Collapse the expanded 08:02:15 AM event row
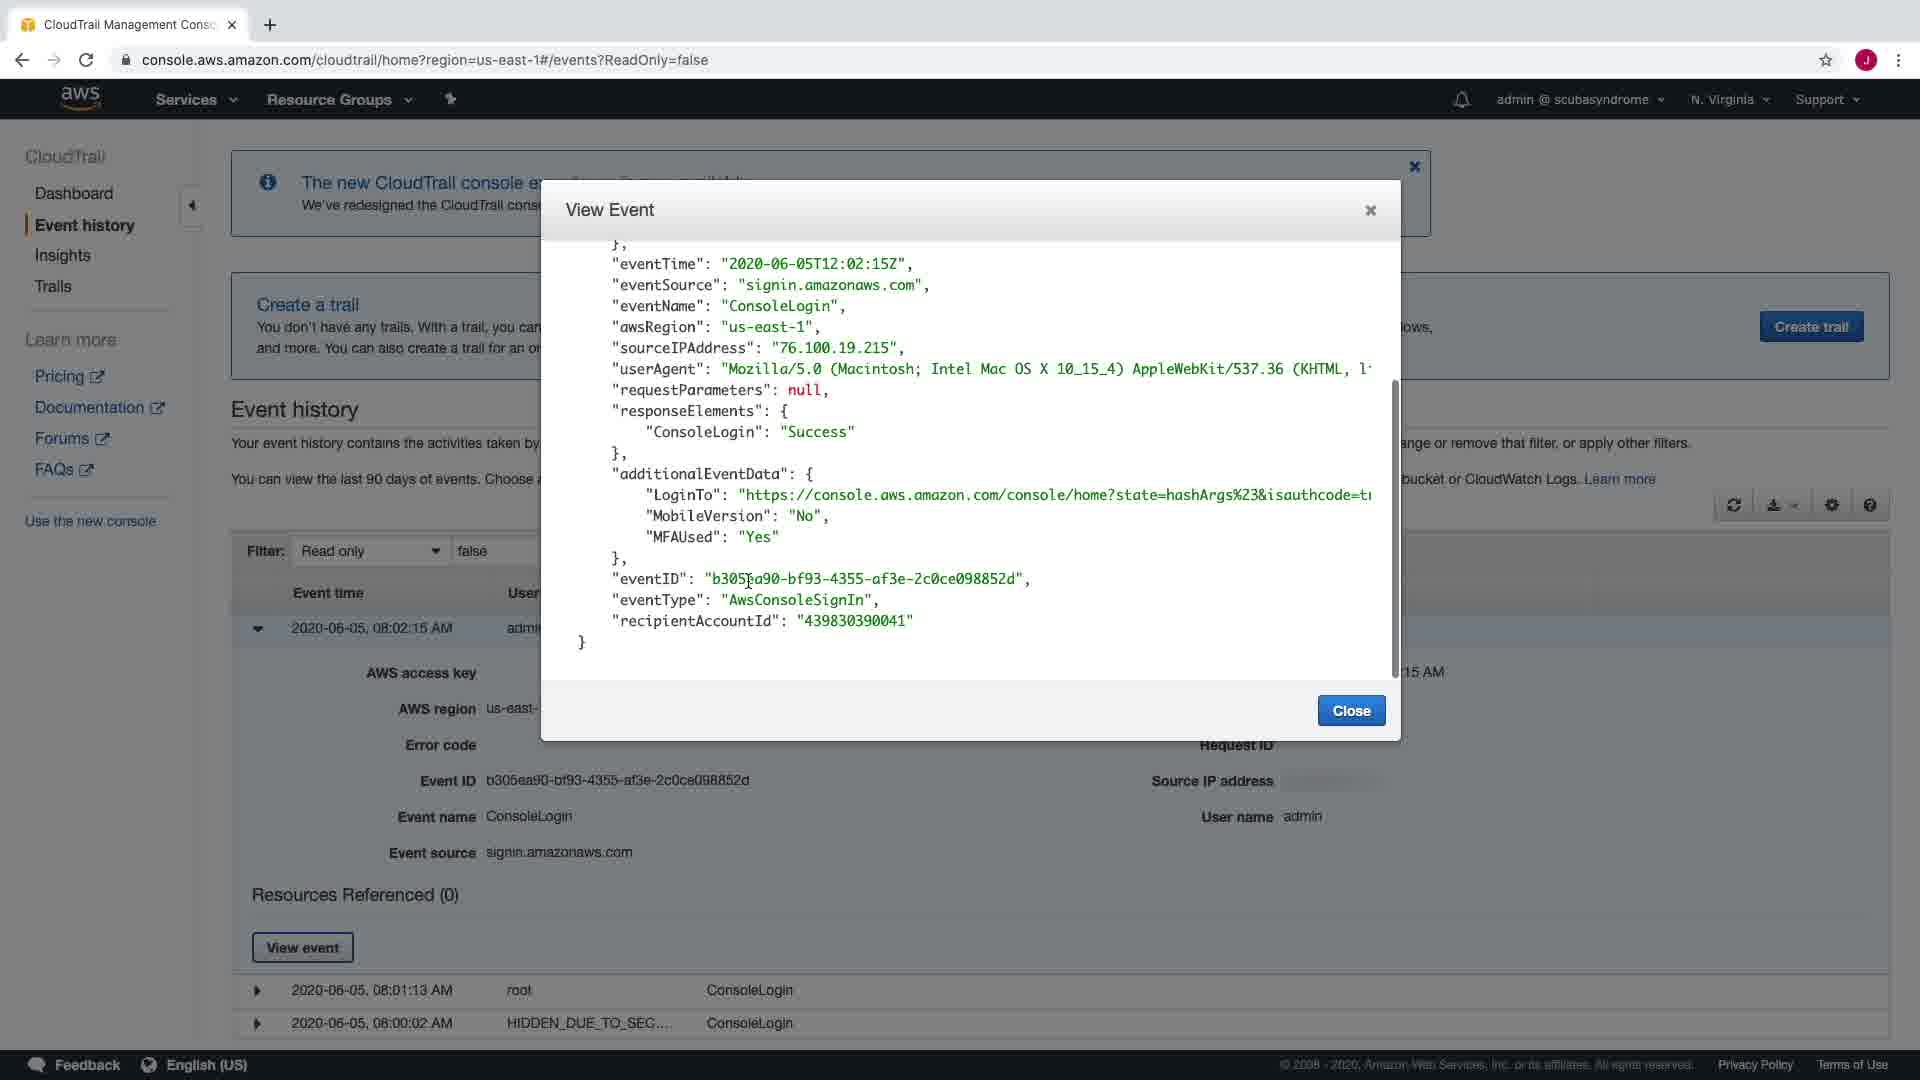The image size is (1920, 1080). click(258, 629)
